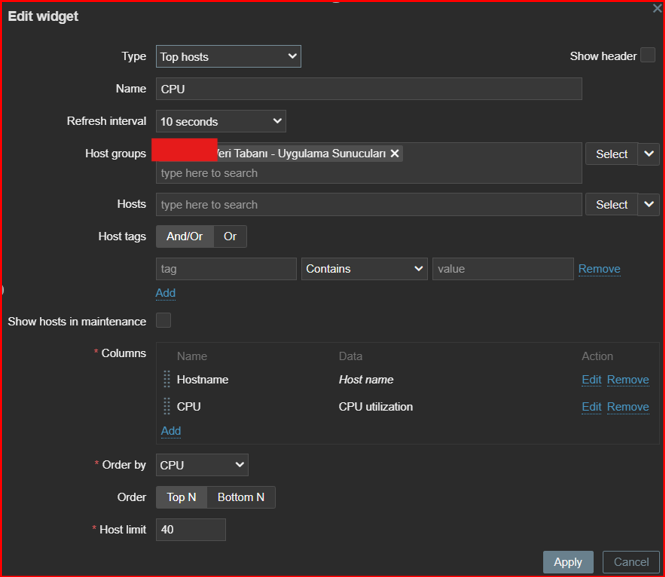Remove the Uygulama Sunucuları host group tag
Viewport: 665px width, 577px height.
(x=394, y=153)
